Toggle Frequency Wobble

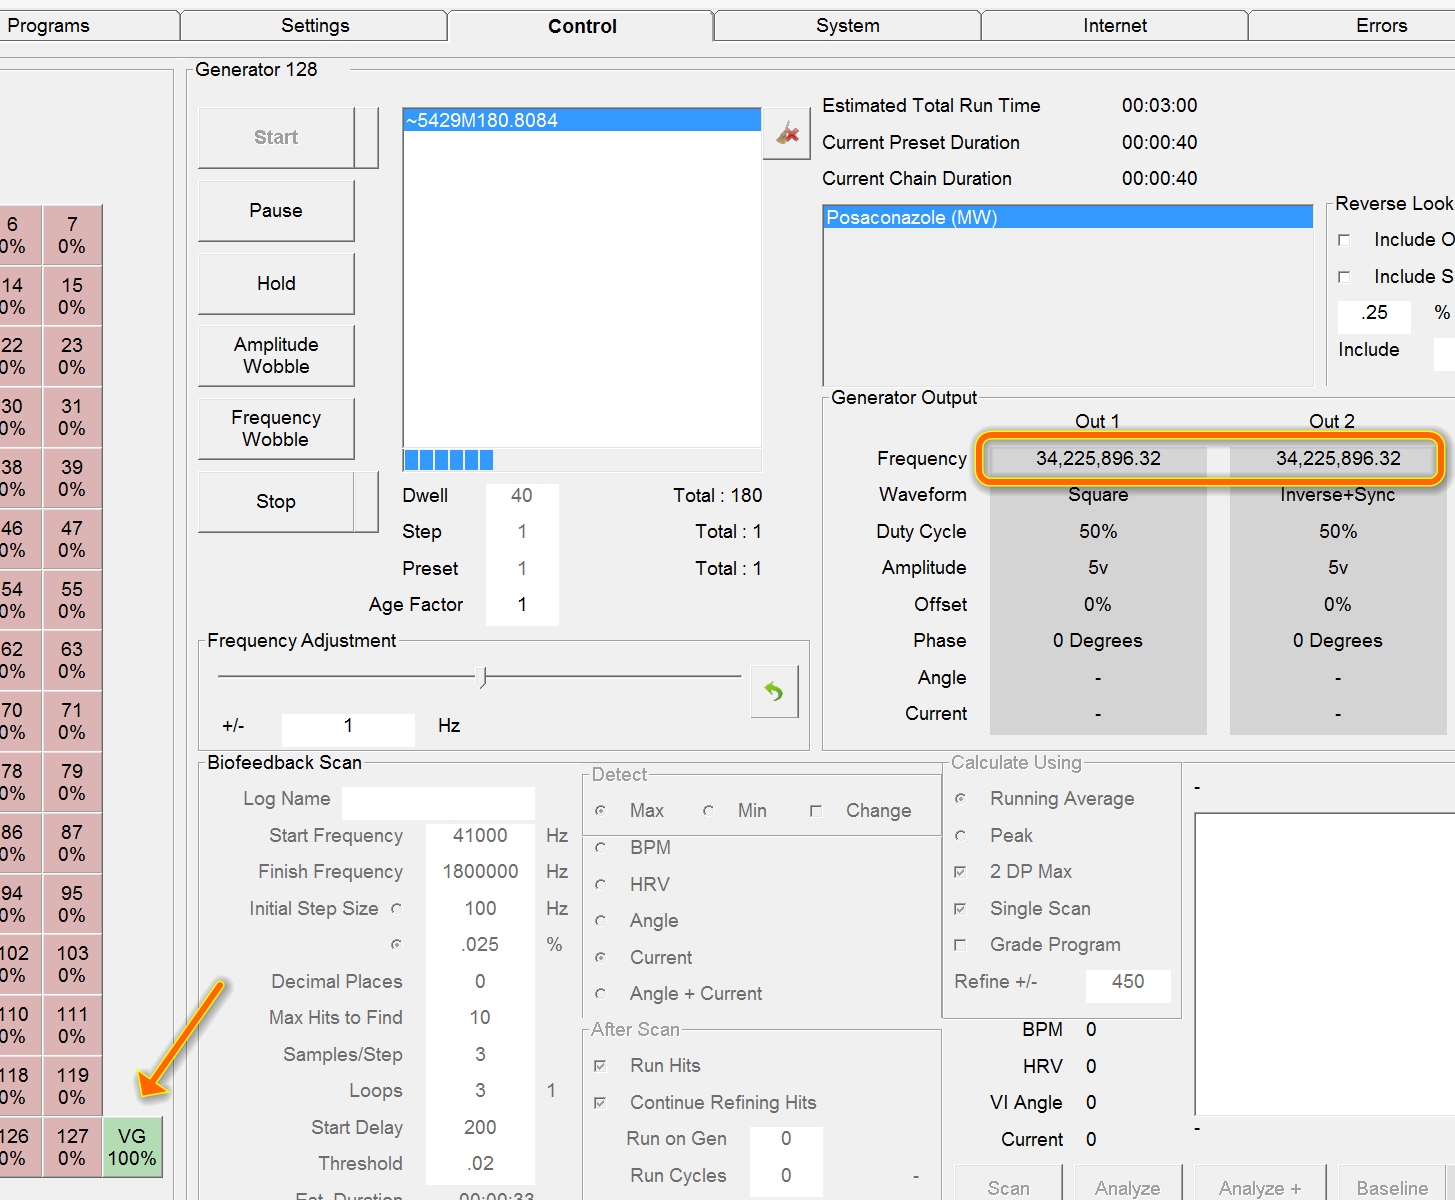(x=276, y=429)
